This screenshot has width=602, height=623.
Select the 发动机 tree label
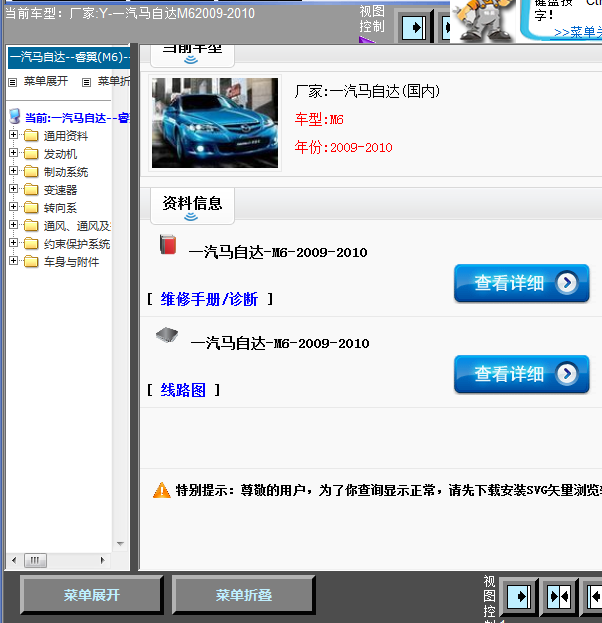click(x=60, y=154)
